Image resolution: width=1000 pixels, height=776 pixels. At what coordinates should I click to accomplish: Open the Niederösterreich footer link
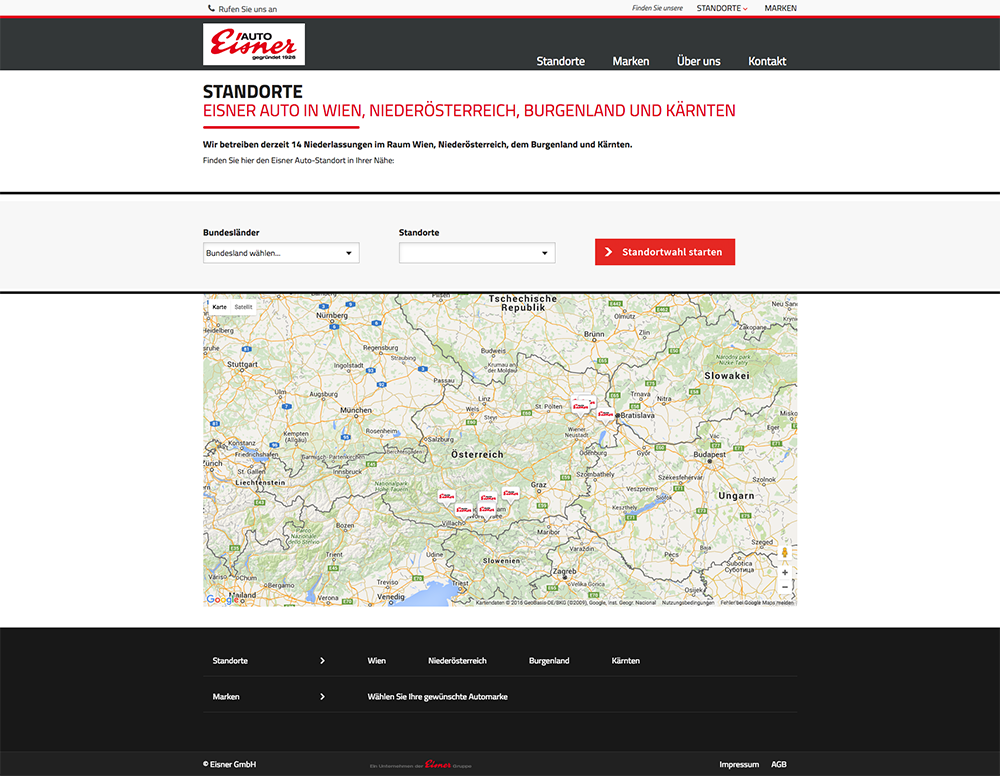(457, 661)
